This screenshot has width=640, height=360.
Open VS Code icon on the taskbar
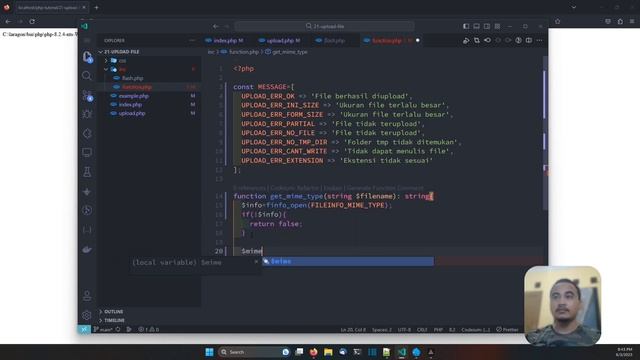pos(402,352)
